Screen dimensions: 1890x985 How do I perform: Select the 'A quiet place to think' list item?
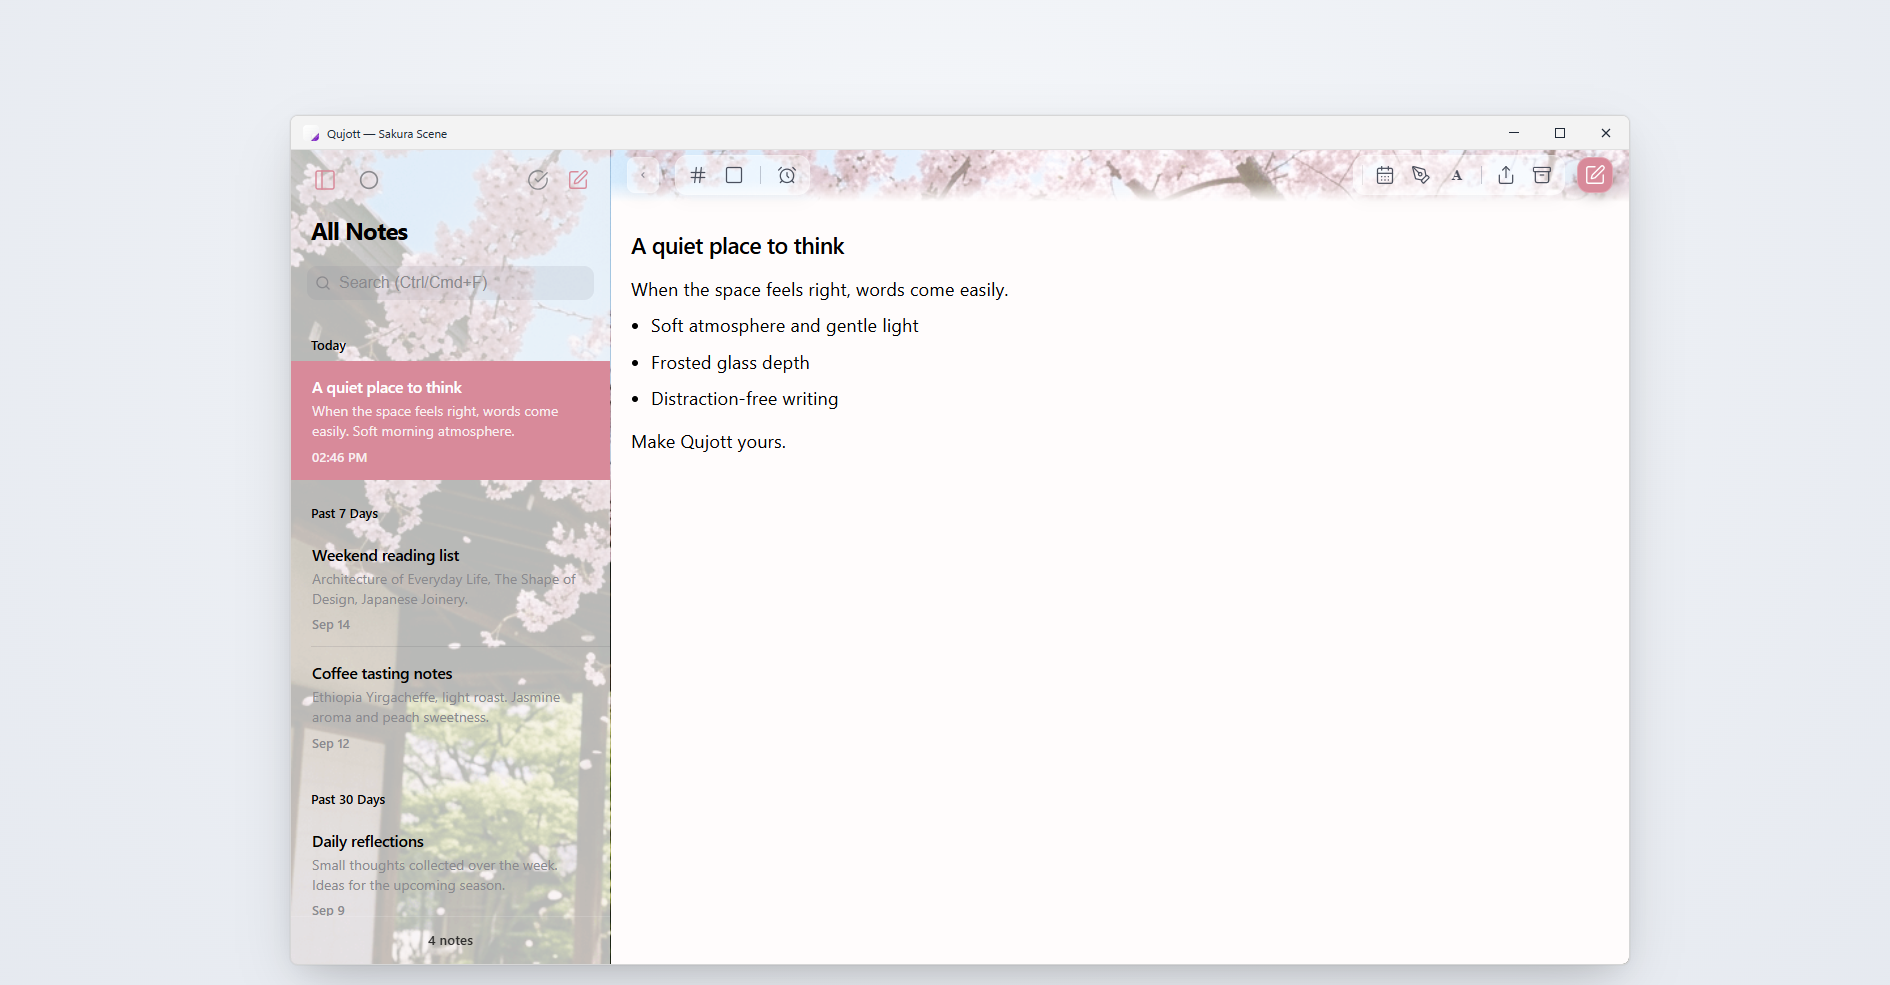tap(450, 421)
